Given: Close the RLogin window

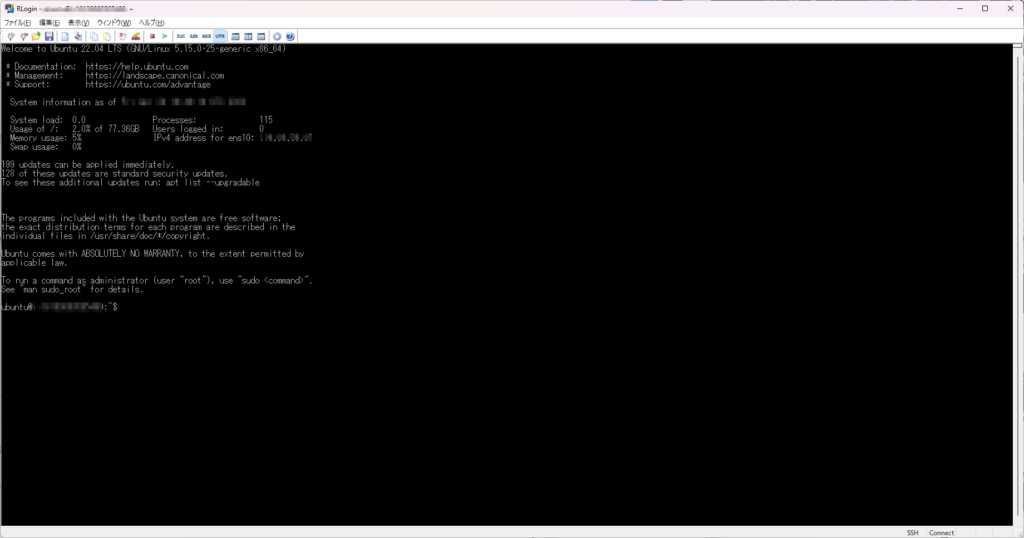Looking at the screenshot, I should [x=1010, y=8].
